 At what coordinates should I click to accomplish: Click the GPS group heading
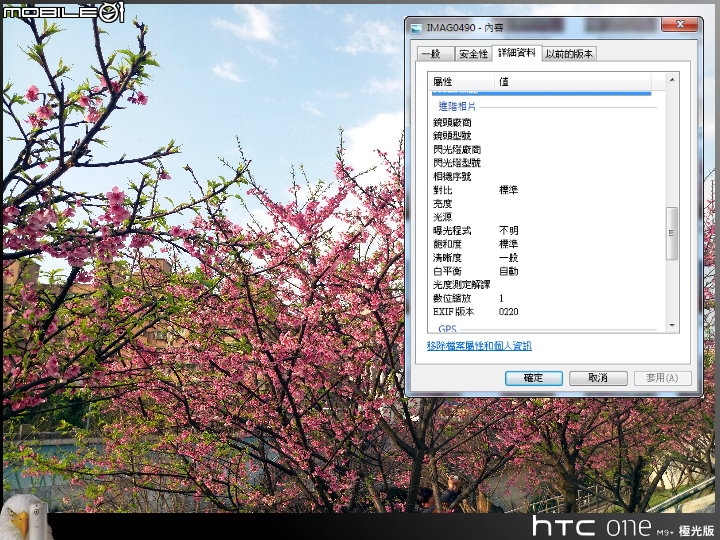[x=447, y=329]
